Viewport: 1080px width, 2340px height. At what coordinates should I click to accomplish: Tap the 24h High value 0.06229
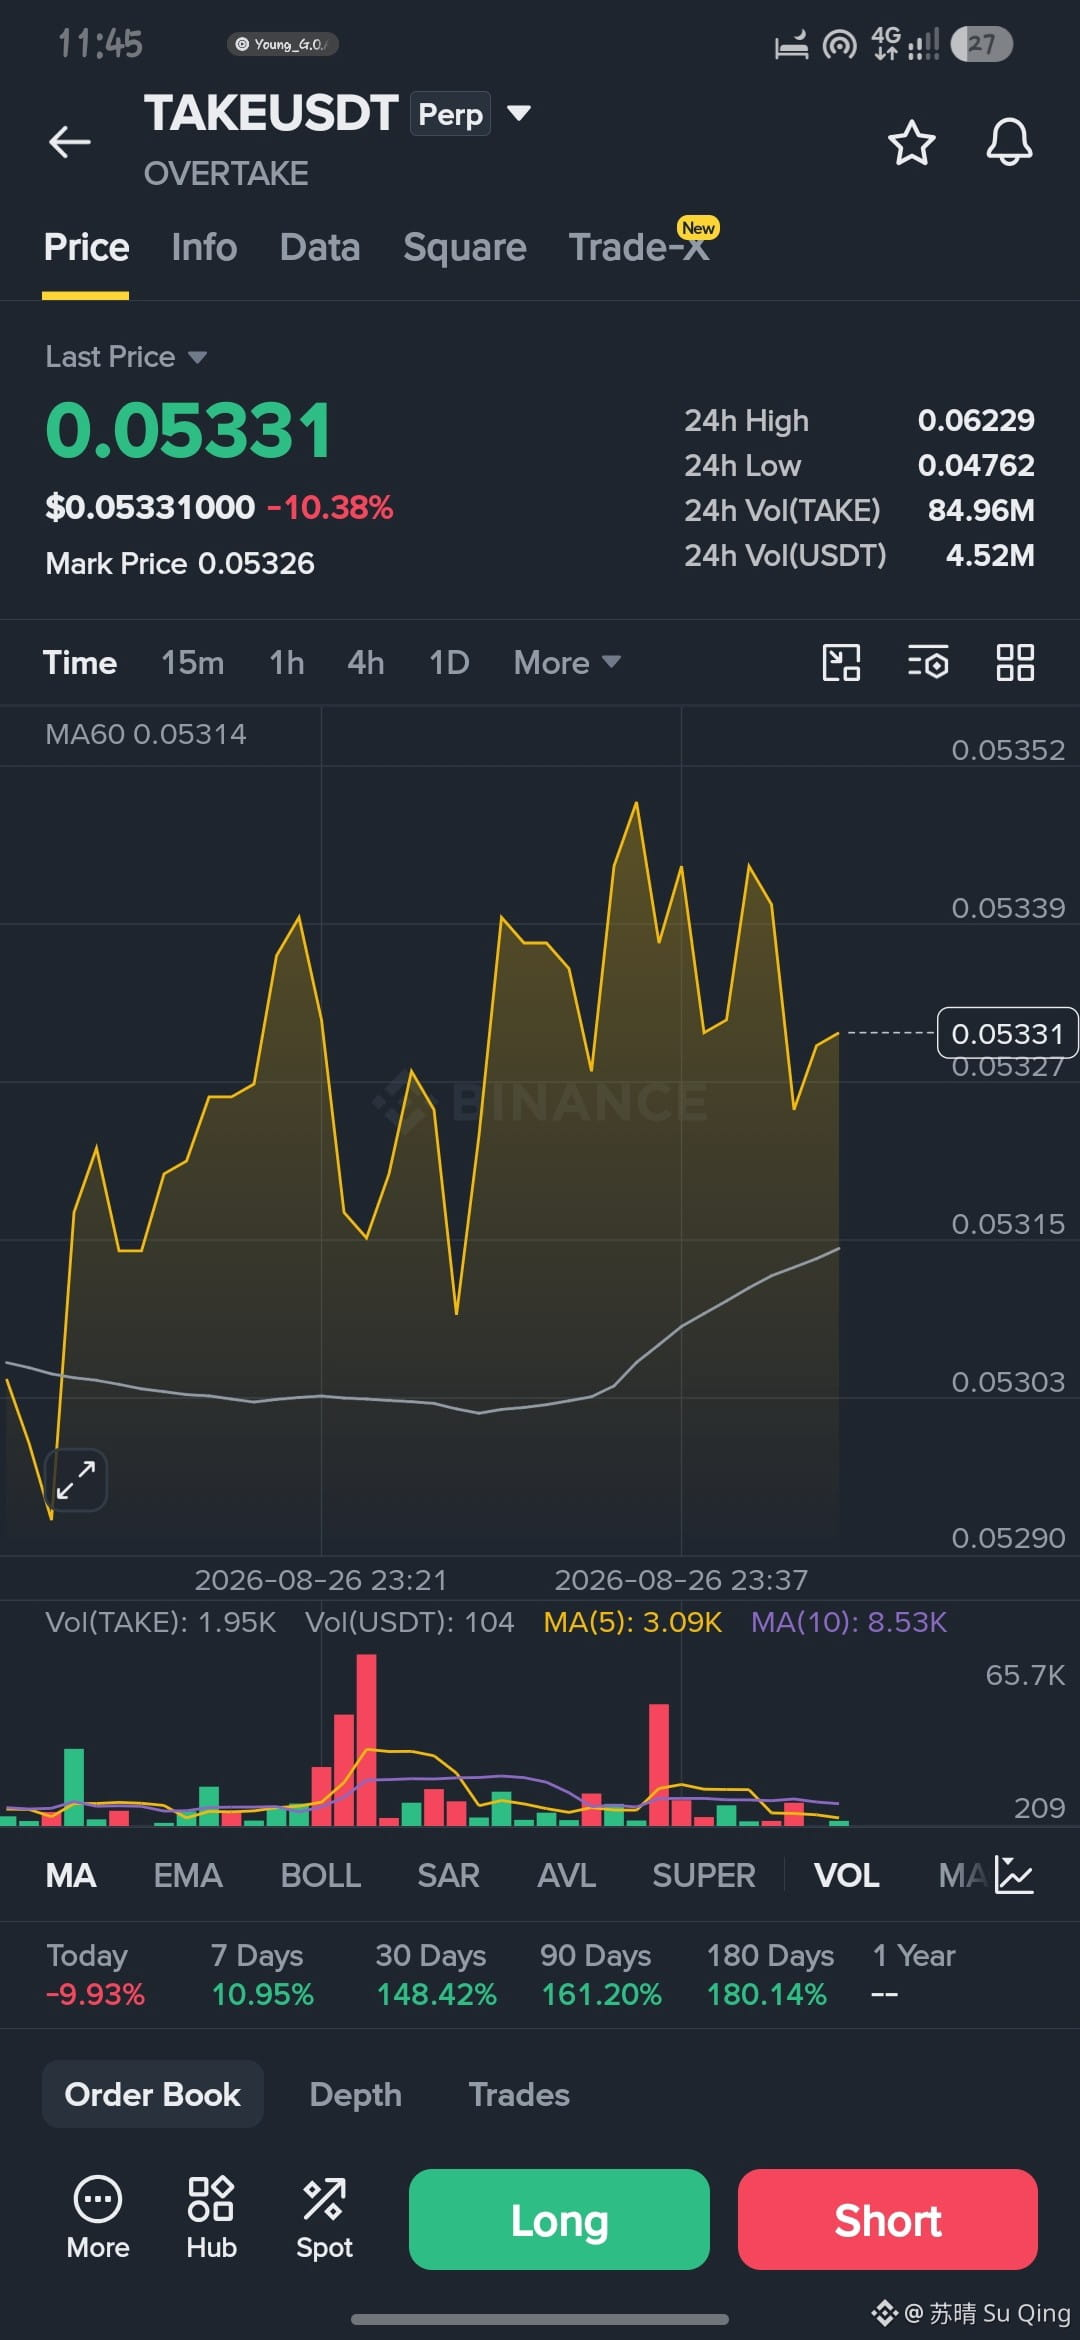tap(976, 420)
